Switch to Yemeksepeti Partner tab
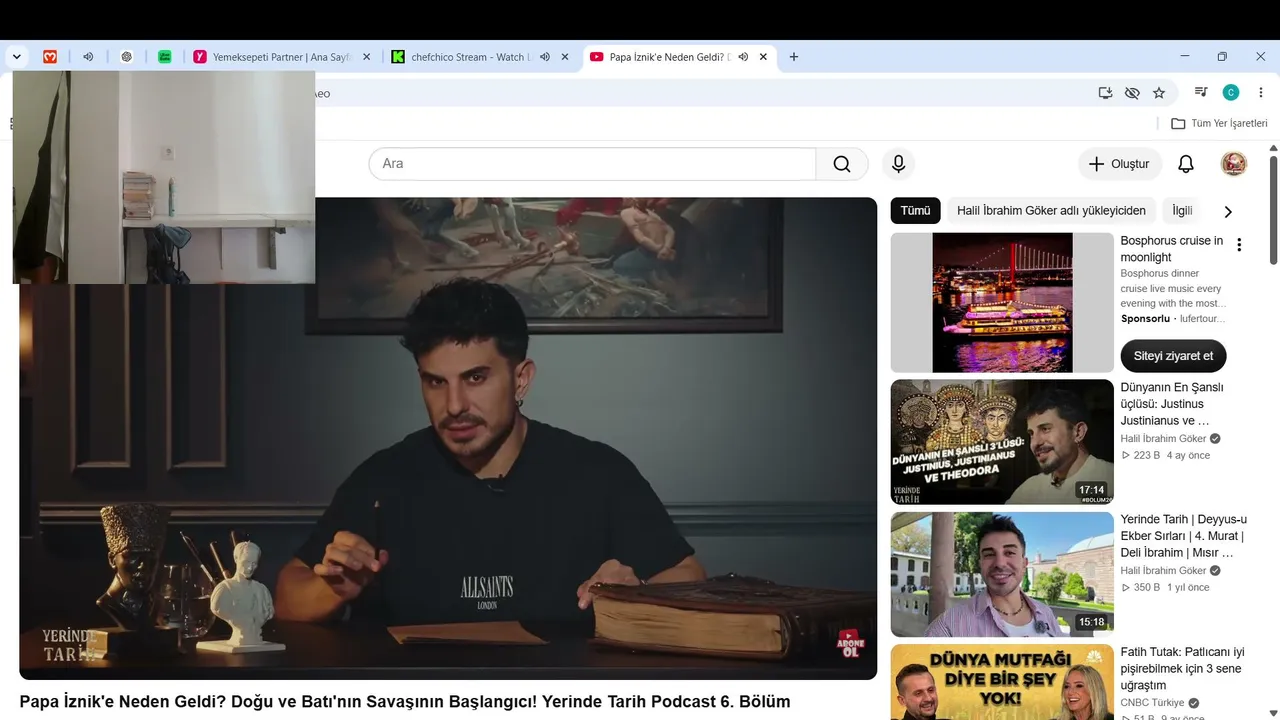Viewport: 1280px width, 720px height. click(281, 57)
